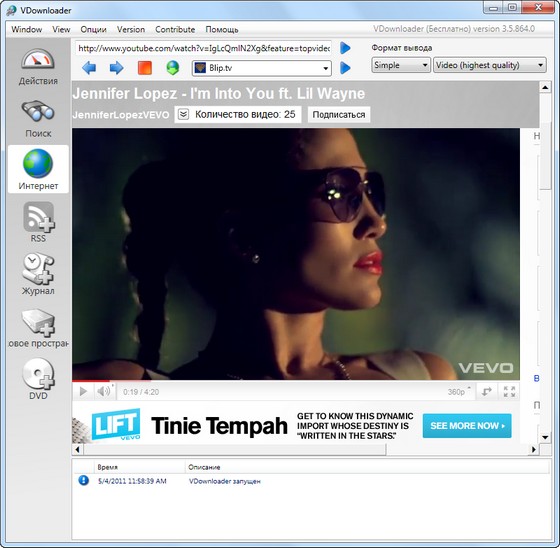Open the Поиск binoculars section
The width and height of the screenshot is (560, 548).
point(38,119)
